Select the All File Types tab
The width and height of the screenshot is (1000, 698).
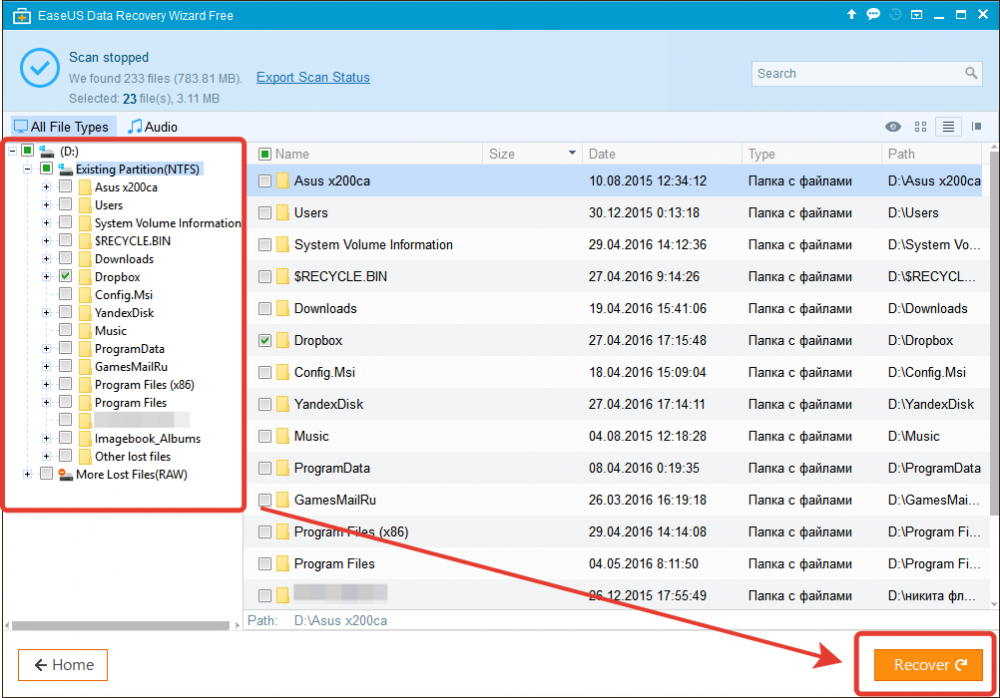(x=60, y=127)
